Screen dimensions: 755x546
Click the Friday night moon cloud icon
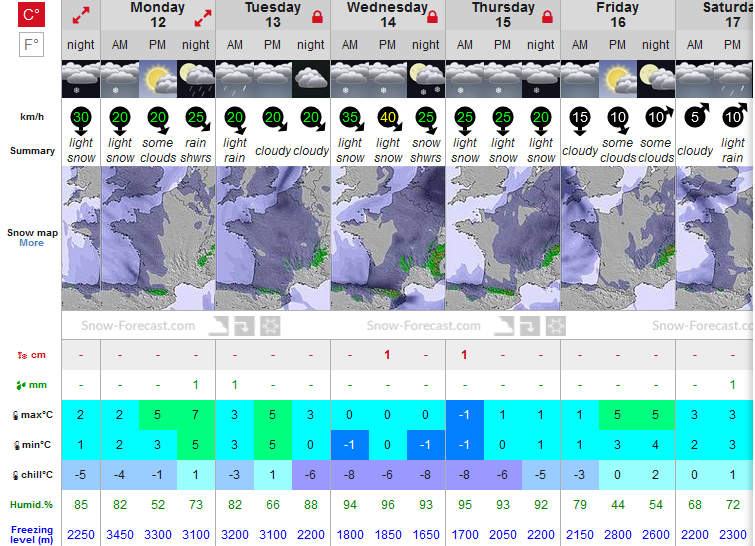(x=656, y=79)
